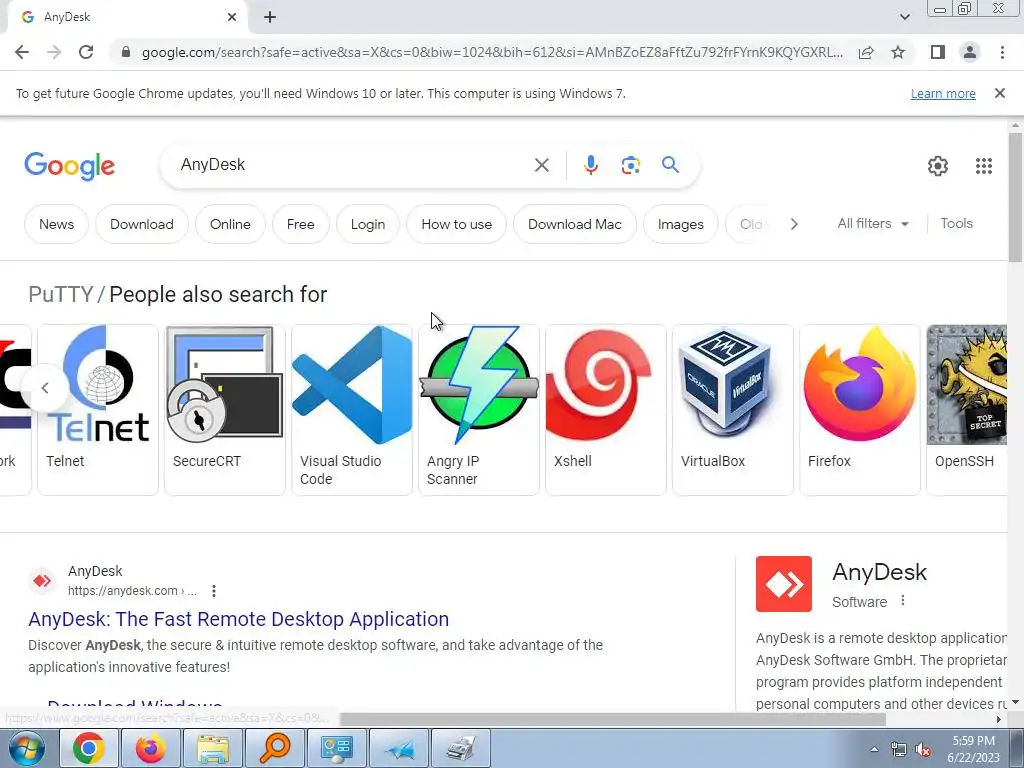Open Chrome three-dot menu
1024x768 pixels.
click(1002, 52)
